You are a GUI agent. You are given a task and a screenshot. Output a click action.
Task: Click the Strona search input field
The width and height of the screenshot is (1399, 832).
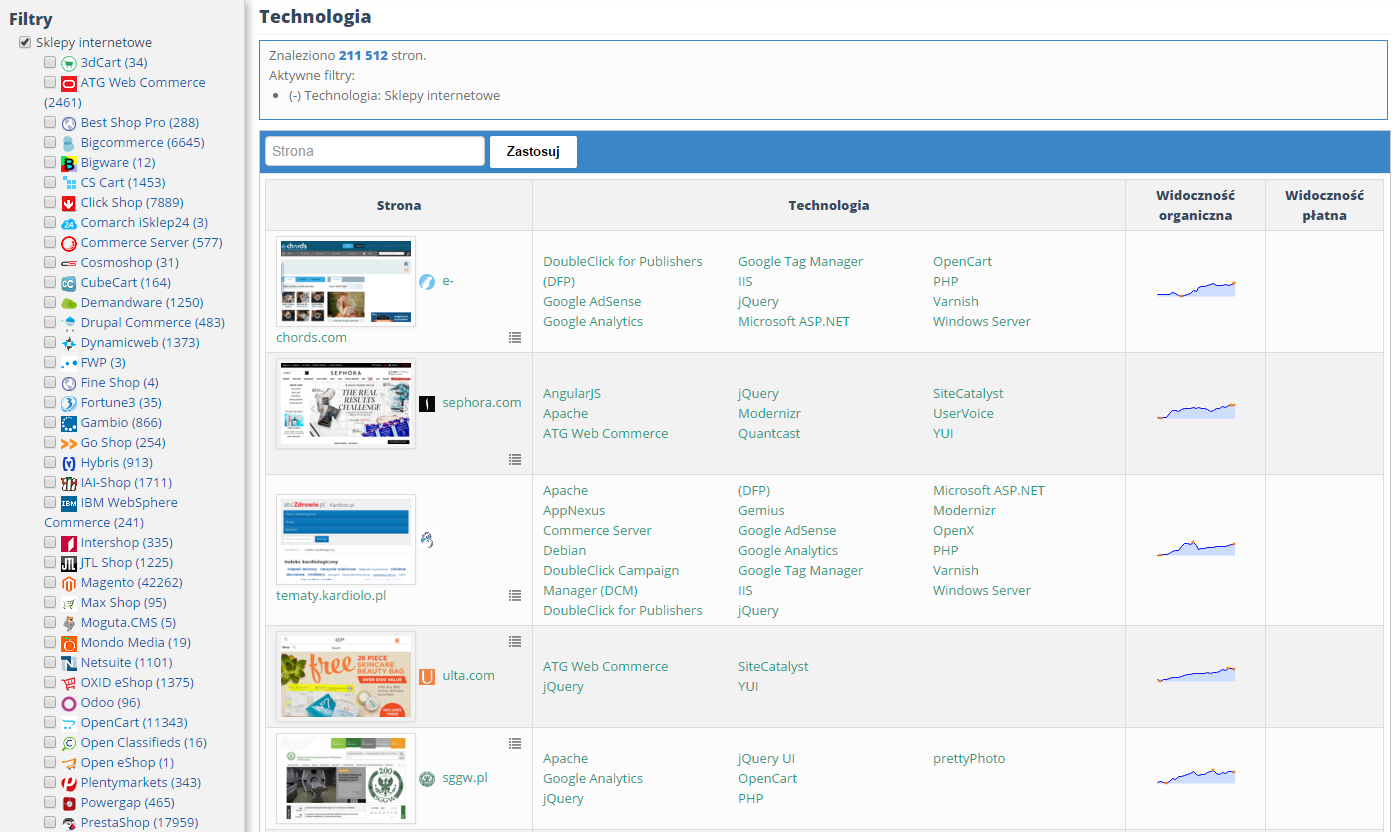click(x=375, y=152)
